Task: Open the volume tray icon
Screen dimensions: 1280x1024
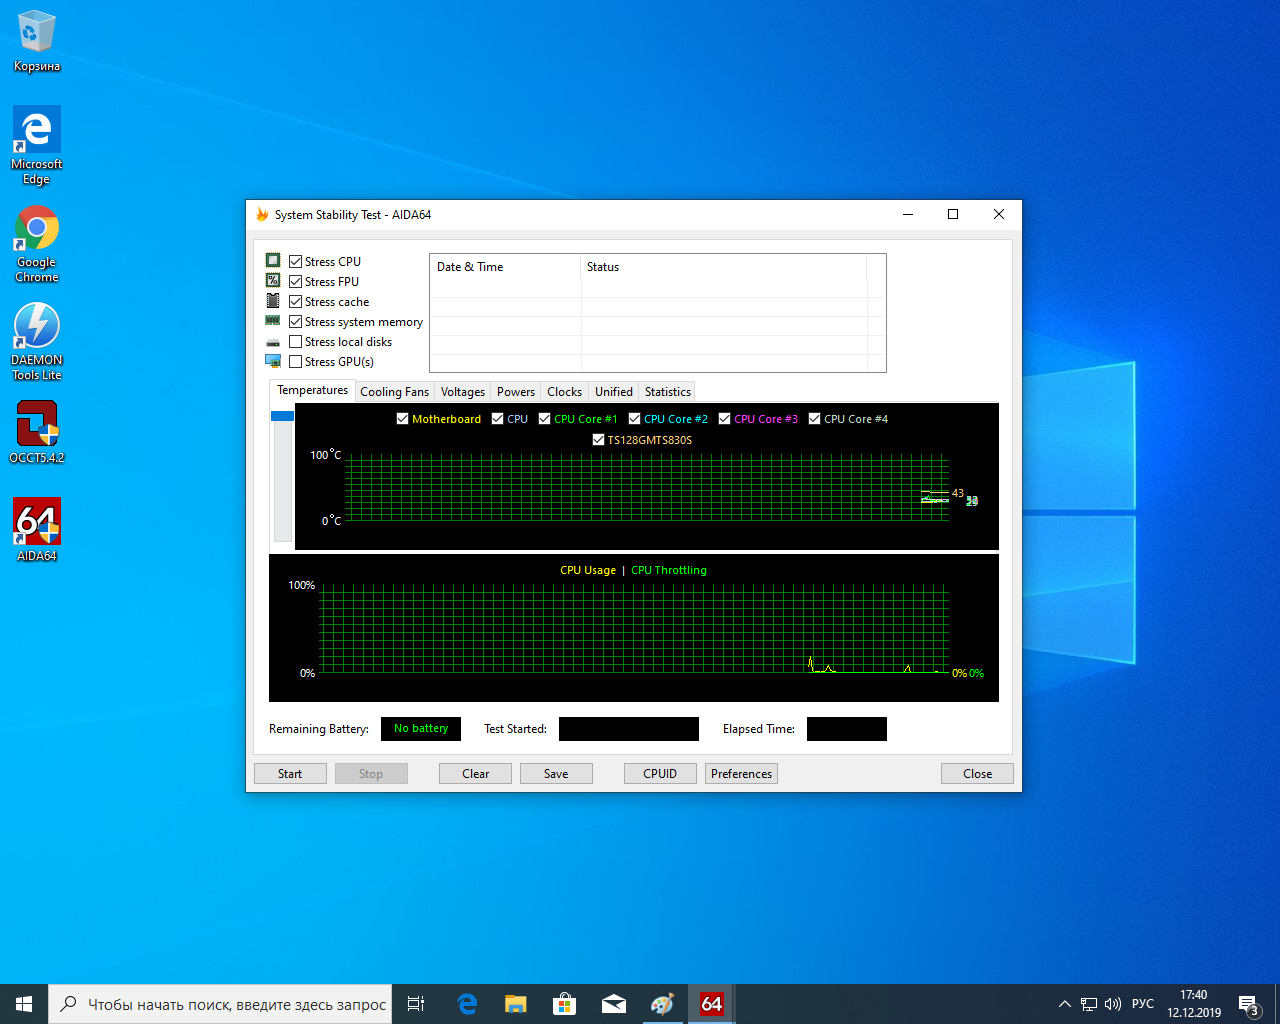Action: (1113, 1004)
